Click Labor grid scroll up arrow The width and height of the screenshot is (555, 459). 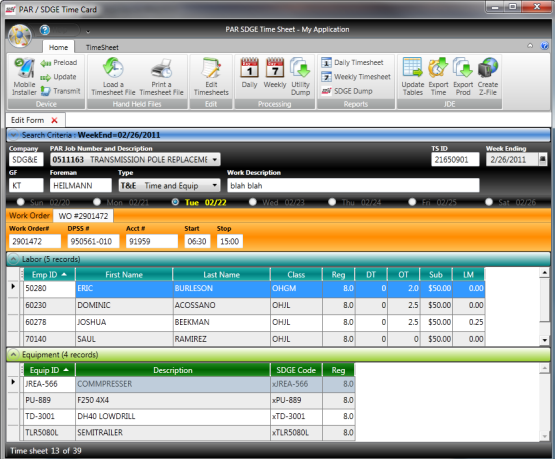click(x=544, y=272)
